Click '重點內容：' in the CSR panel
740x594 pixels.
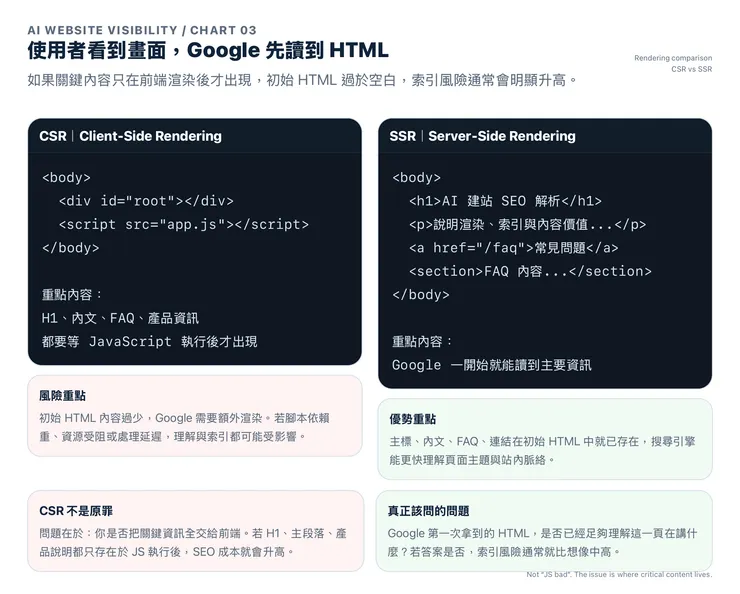click(72, 295)
